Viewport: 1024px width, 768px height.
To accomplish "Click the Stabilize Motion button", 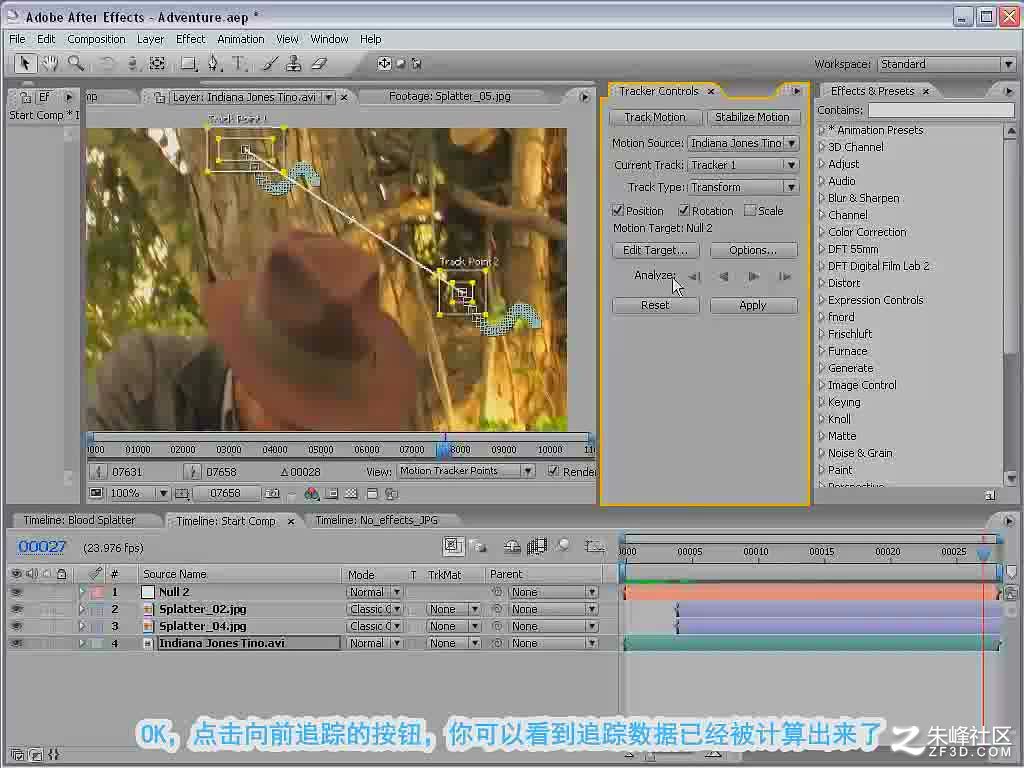I will click(752, 118).
